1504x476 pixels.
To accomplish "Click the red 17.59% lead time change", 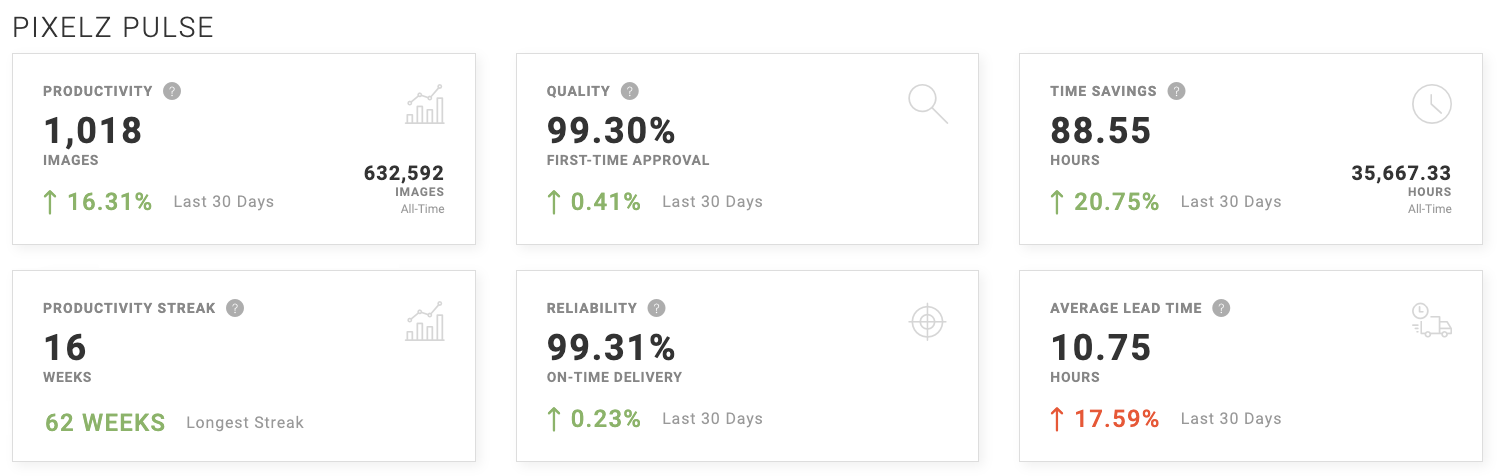I will pyautogui.click(x=1116, y=419).
